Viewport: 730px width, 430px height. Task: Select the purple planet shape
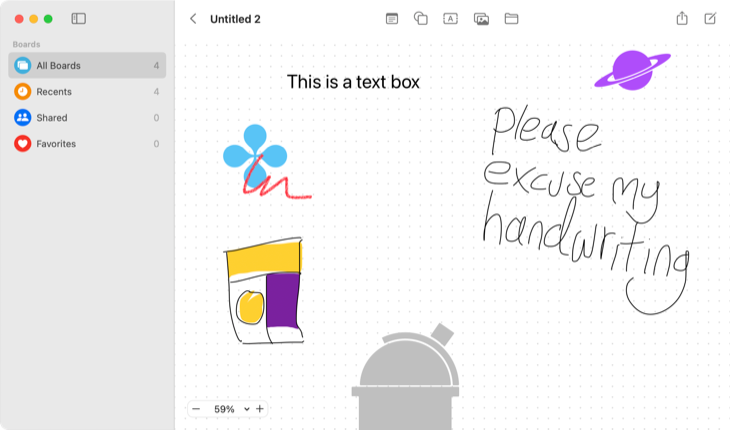click(632, 69)
